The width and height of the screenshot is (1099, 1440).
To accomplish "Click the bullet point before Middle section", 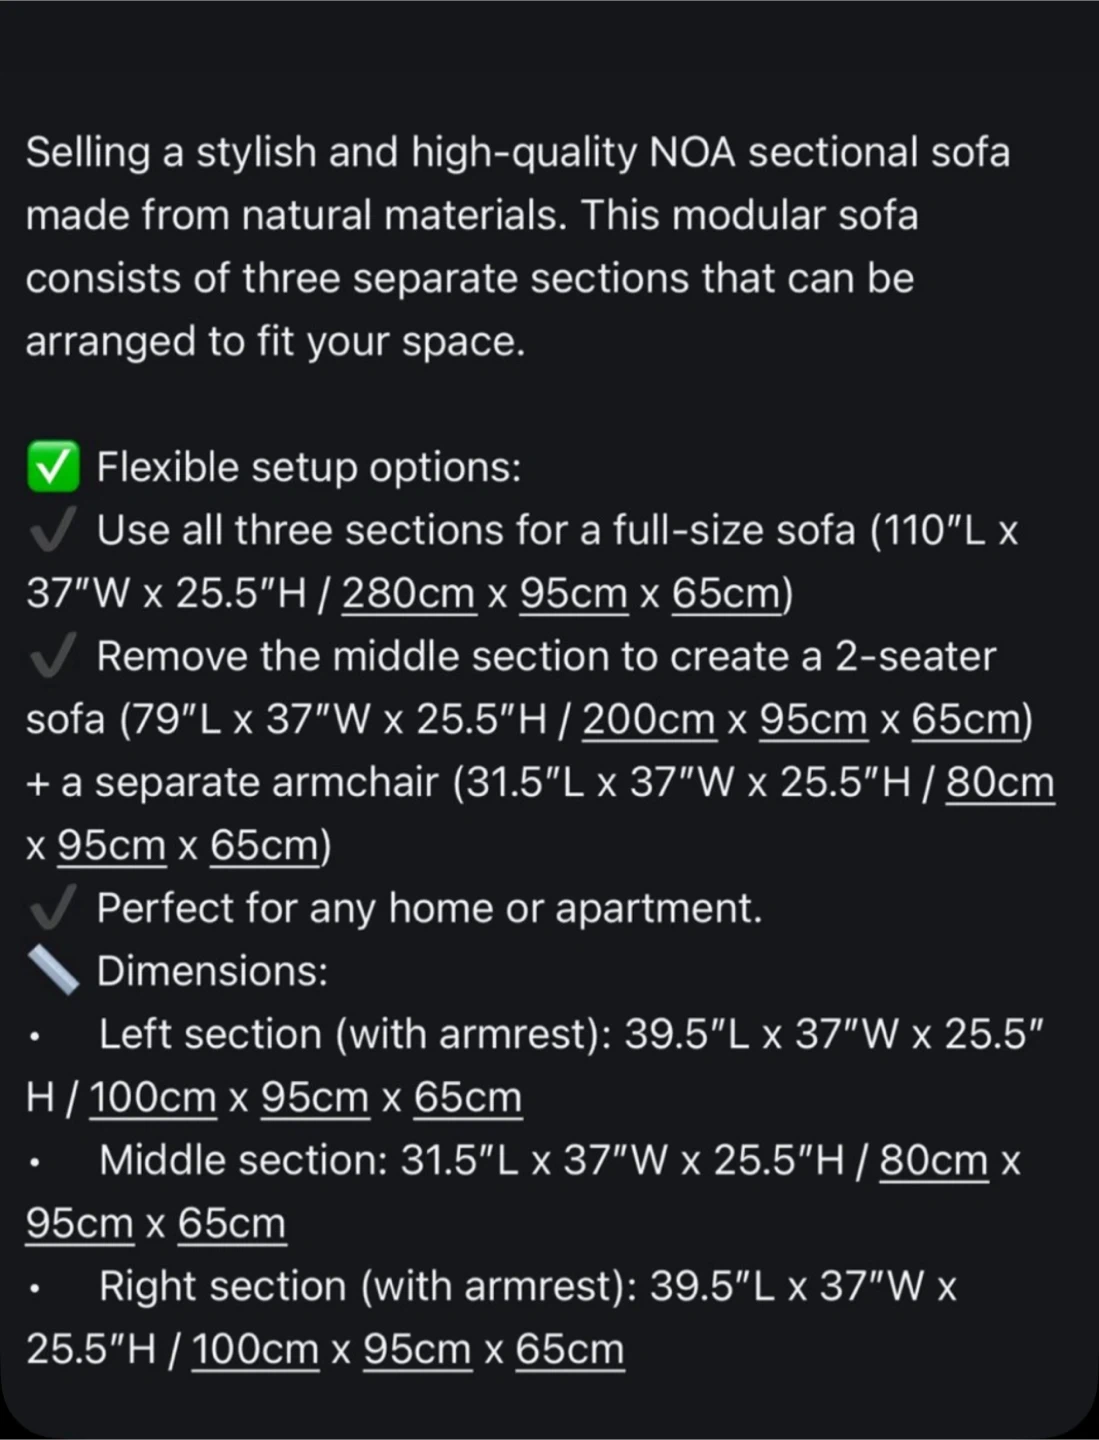I will tap(35, 1163).
